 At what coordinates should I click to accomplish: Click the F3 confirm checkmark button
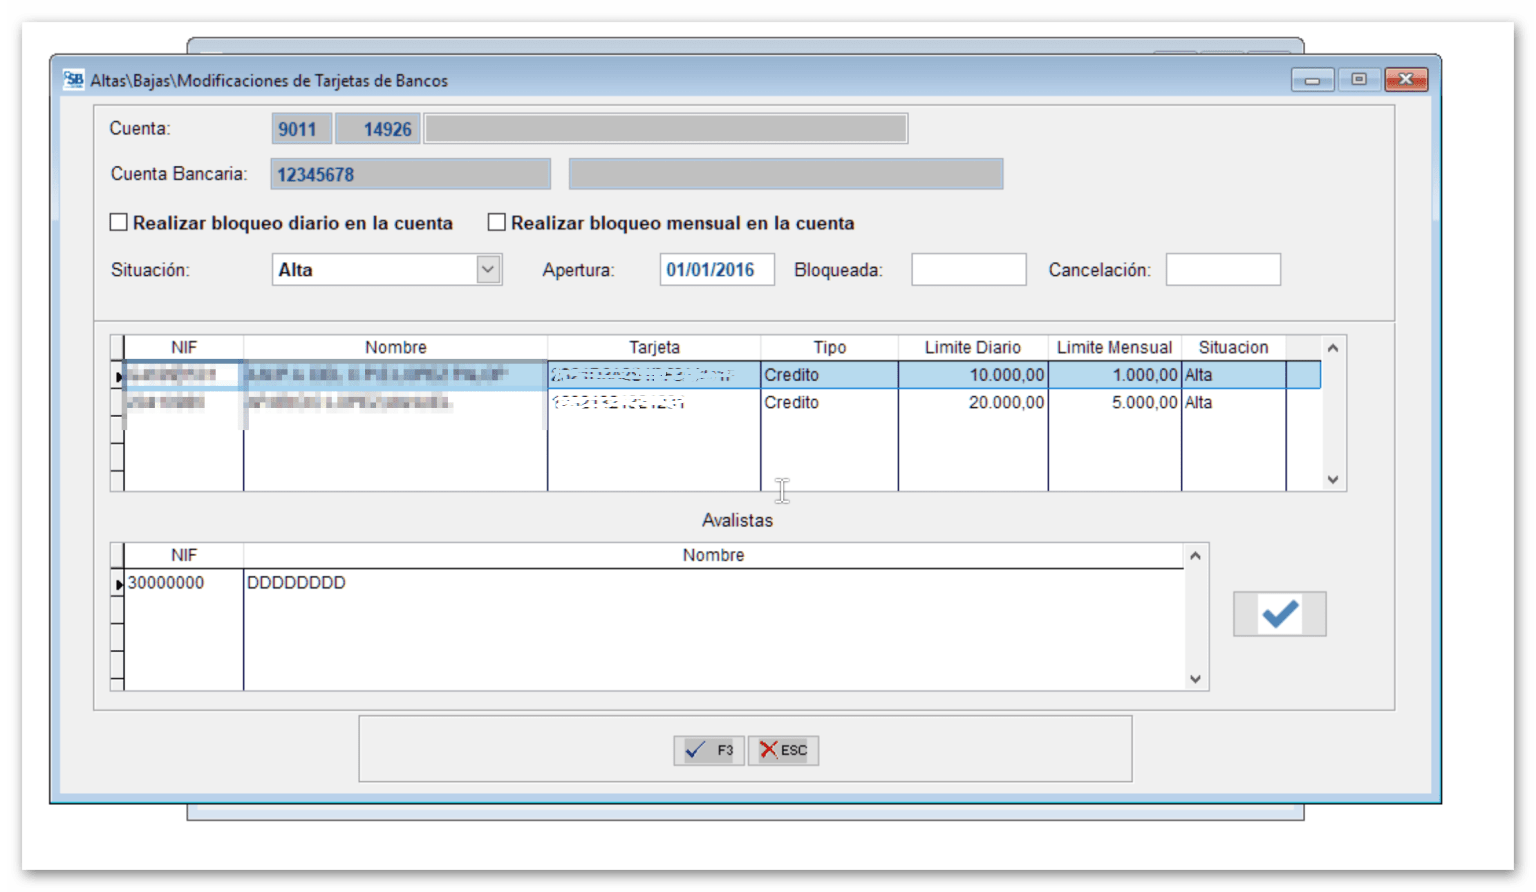(709, 750)
